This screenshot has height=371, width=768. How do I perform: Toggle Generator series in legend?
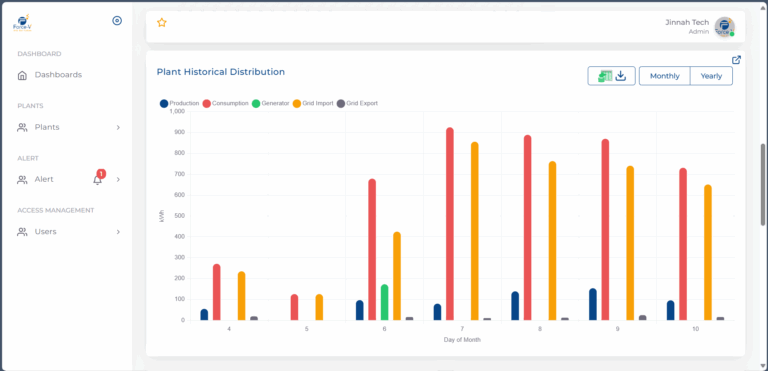(270, 103)
